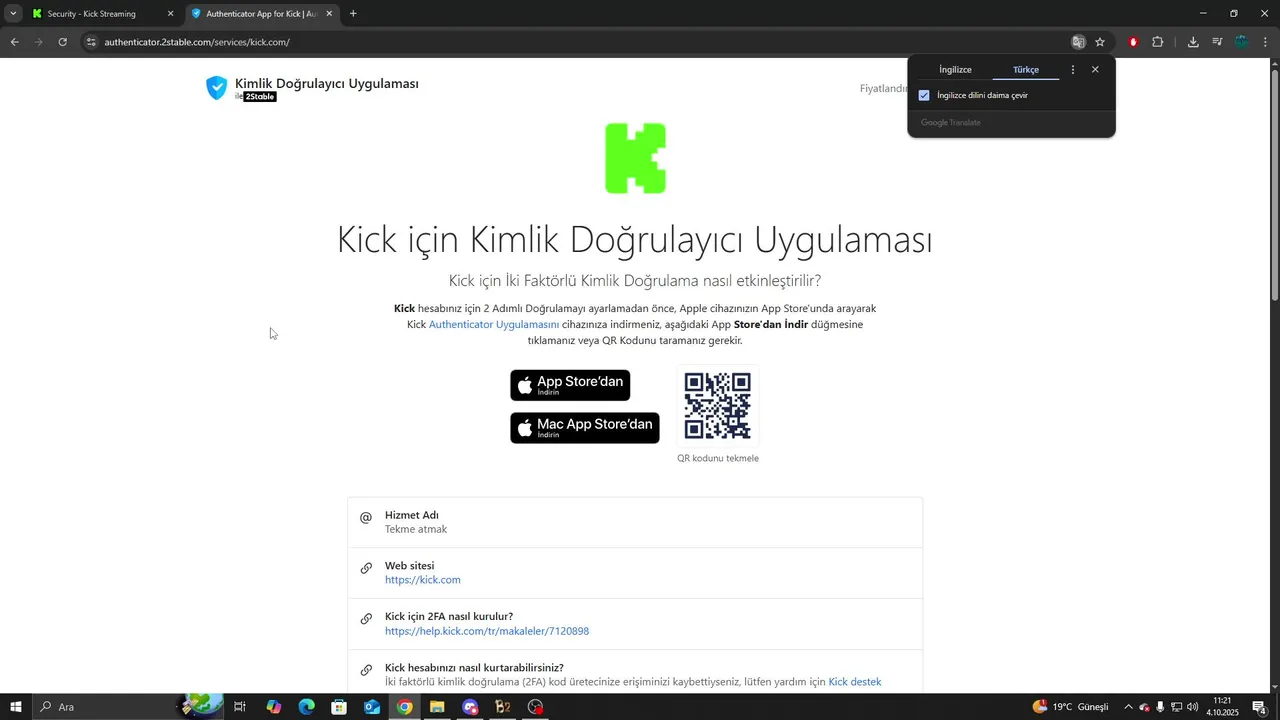Toggle 'İngilizce dilini daima çevir' checkbox
The height and width of the screenshot is (720, 1280).
[924, 95]
